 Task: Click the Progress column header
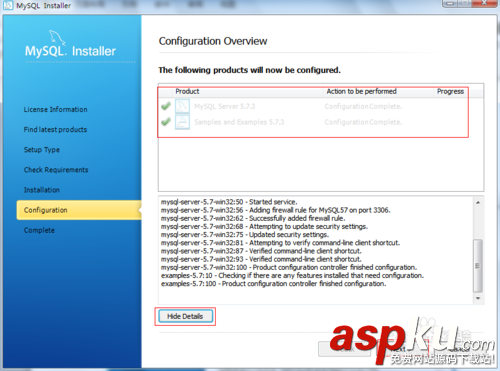[x=450, y=91]
